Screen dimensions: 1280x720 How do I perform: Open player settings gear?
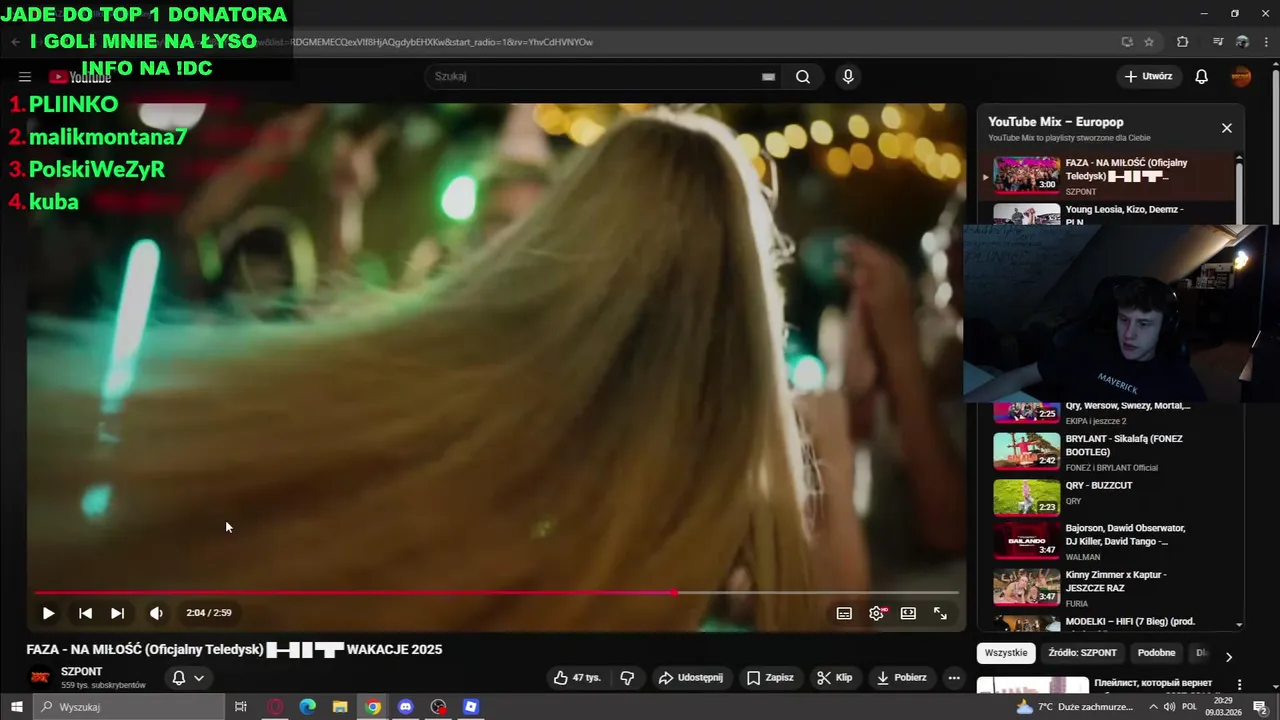877,613
